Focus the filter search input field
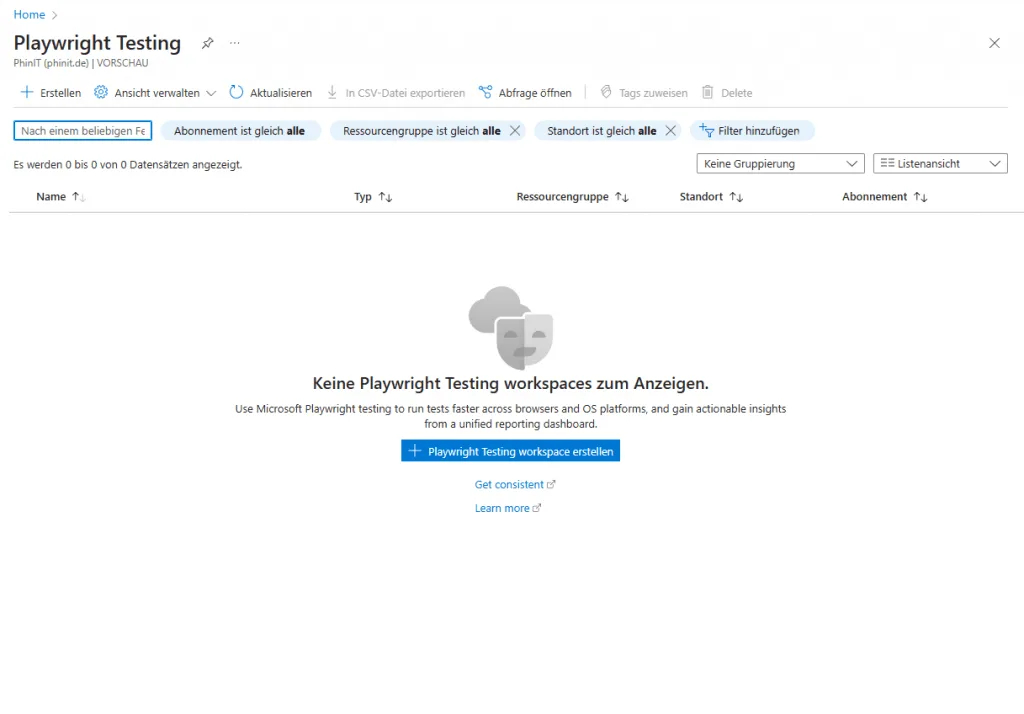This screenshot has width=1024, height=714. (83, 131)
